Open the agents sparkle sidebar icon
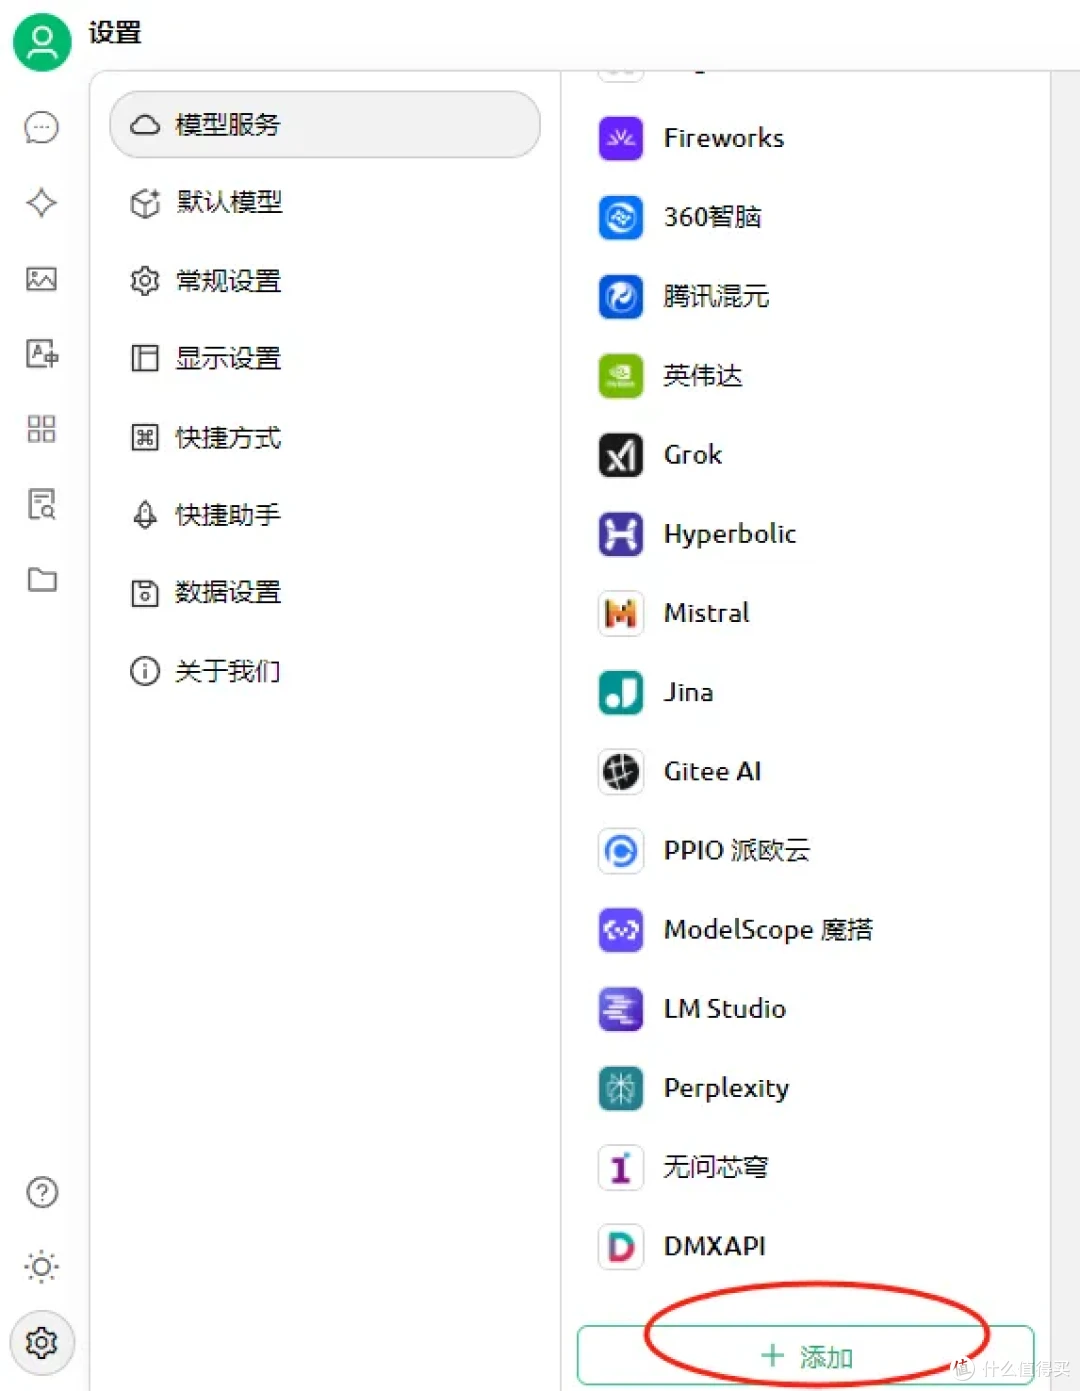This screenshot has width=1080, height=1391. 42,203
